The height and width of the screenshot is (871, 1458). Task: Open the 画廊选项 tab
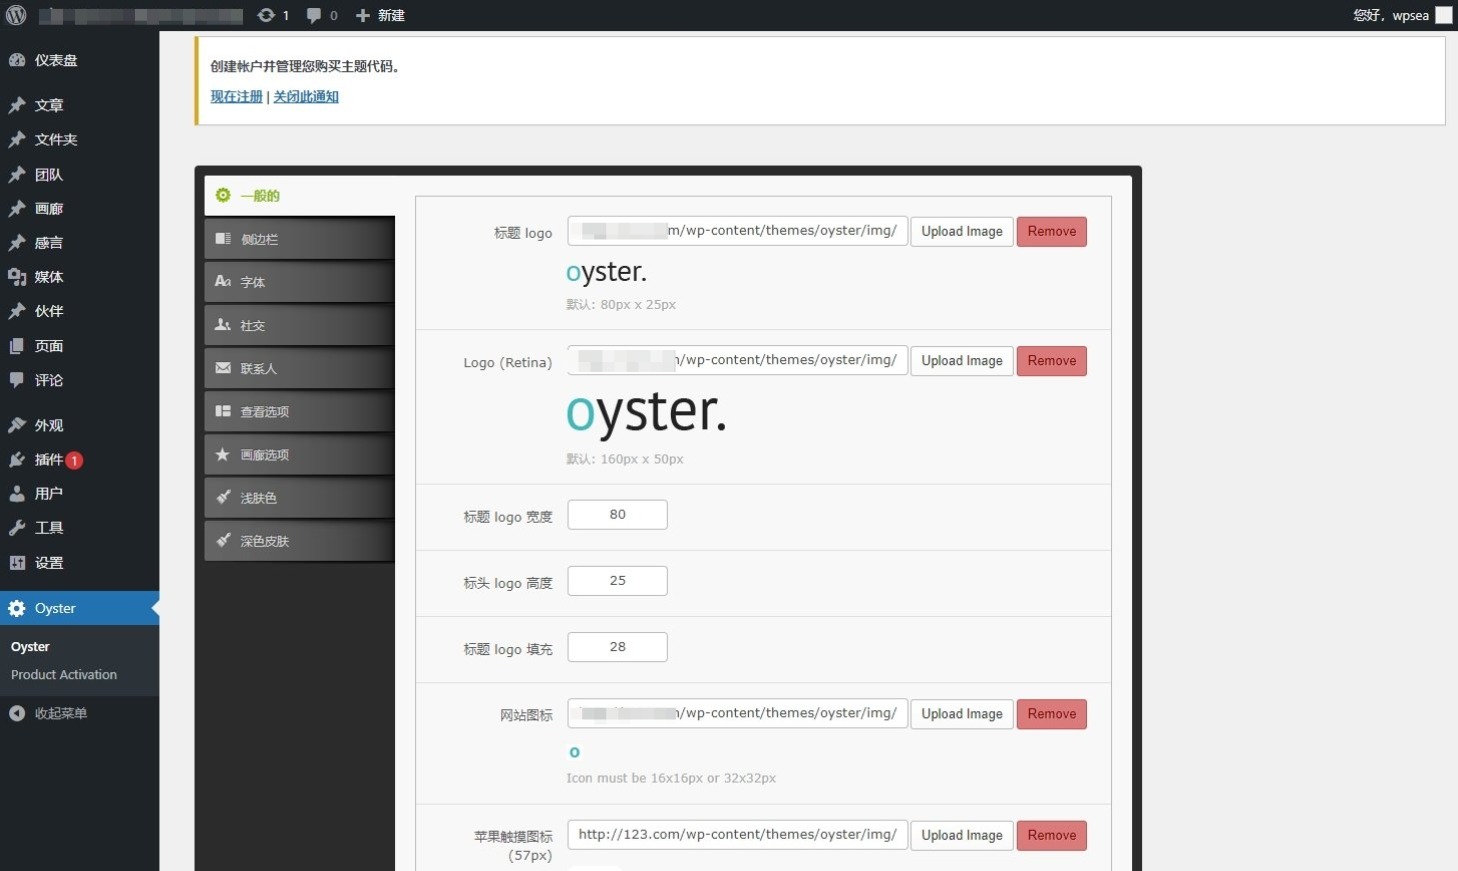click(299, 454)
